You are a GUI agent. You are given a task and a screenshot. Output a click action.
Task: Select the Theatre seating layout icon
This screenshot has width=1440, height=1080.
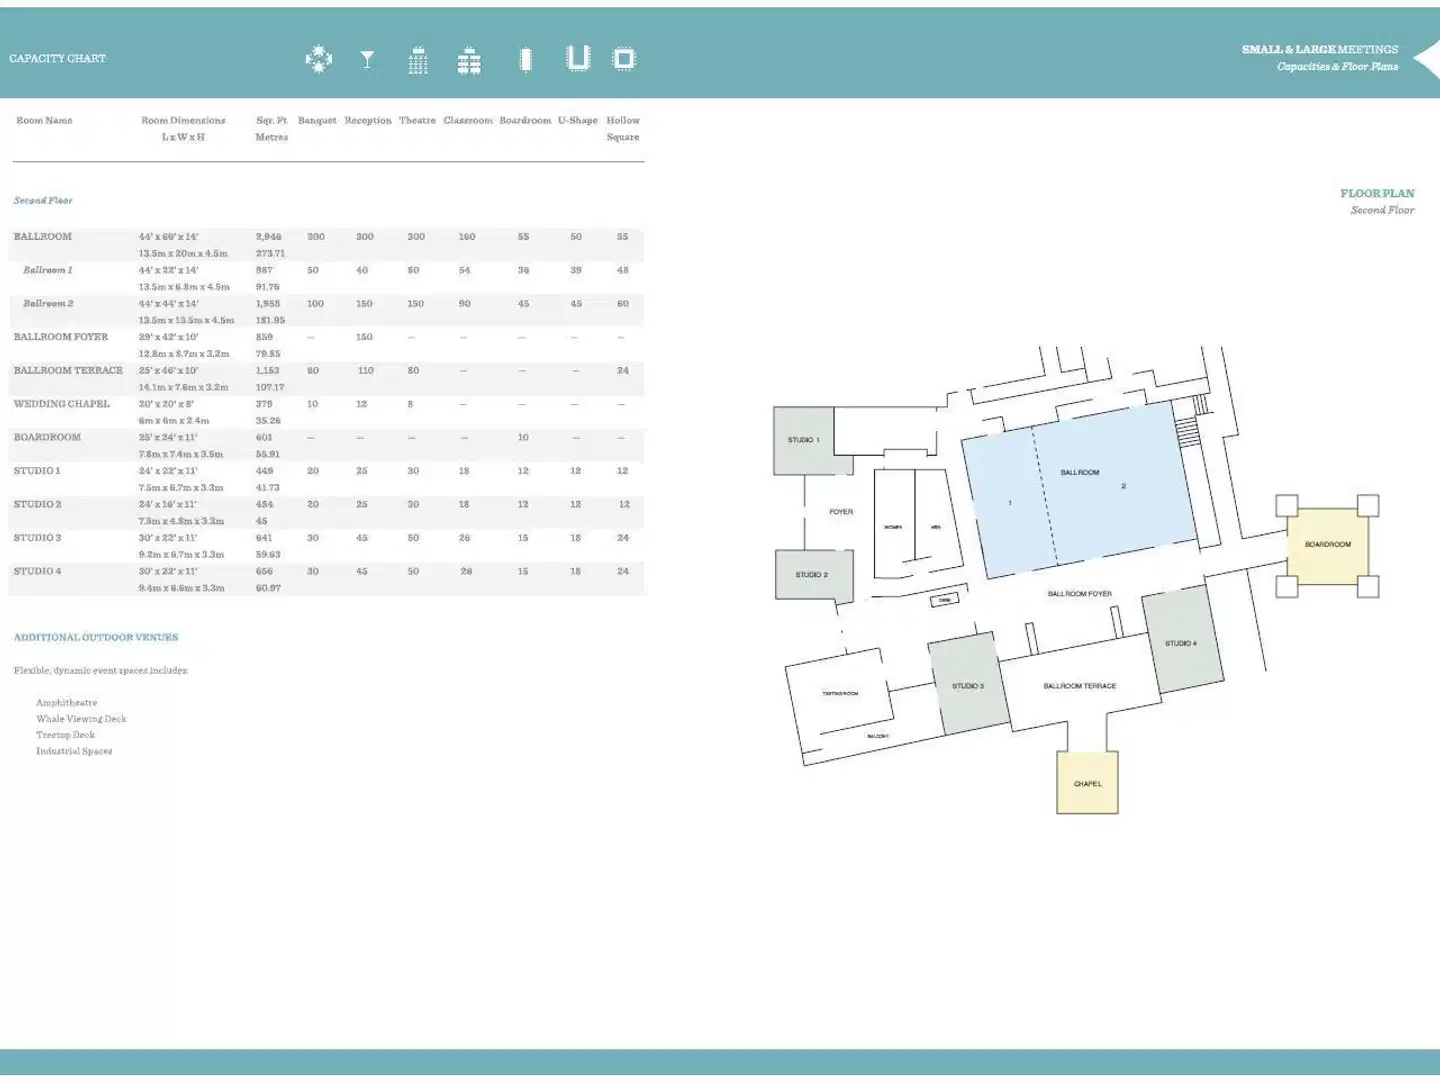(418, 61)
